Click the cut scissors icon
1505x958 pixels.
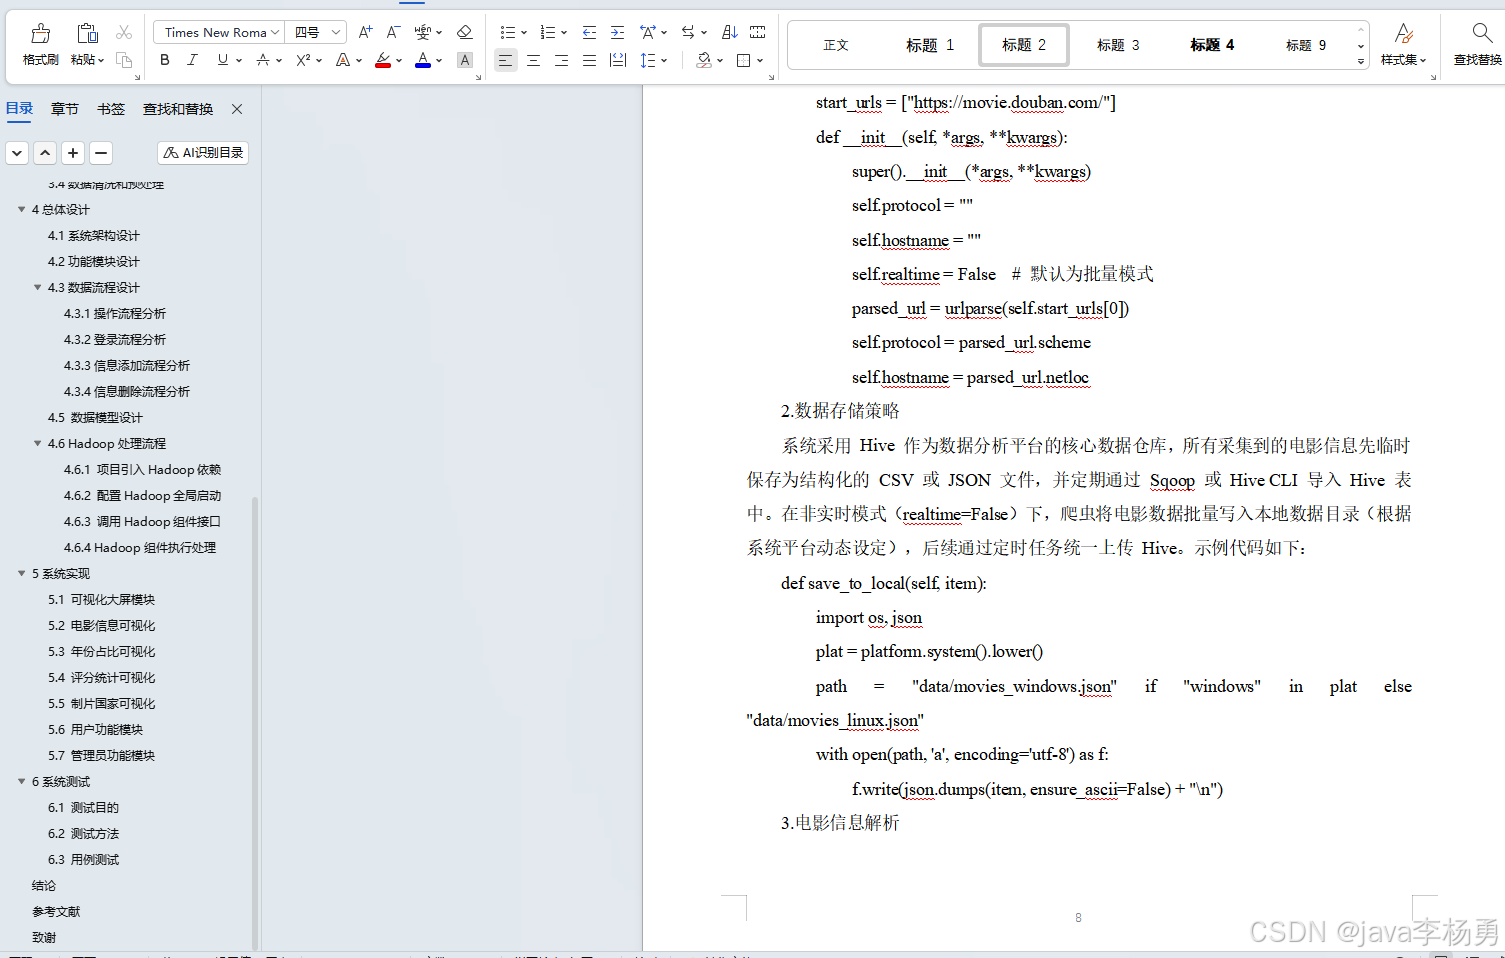point(124,31)
